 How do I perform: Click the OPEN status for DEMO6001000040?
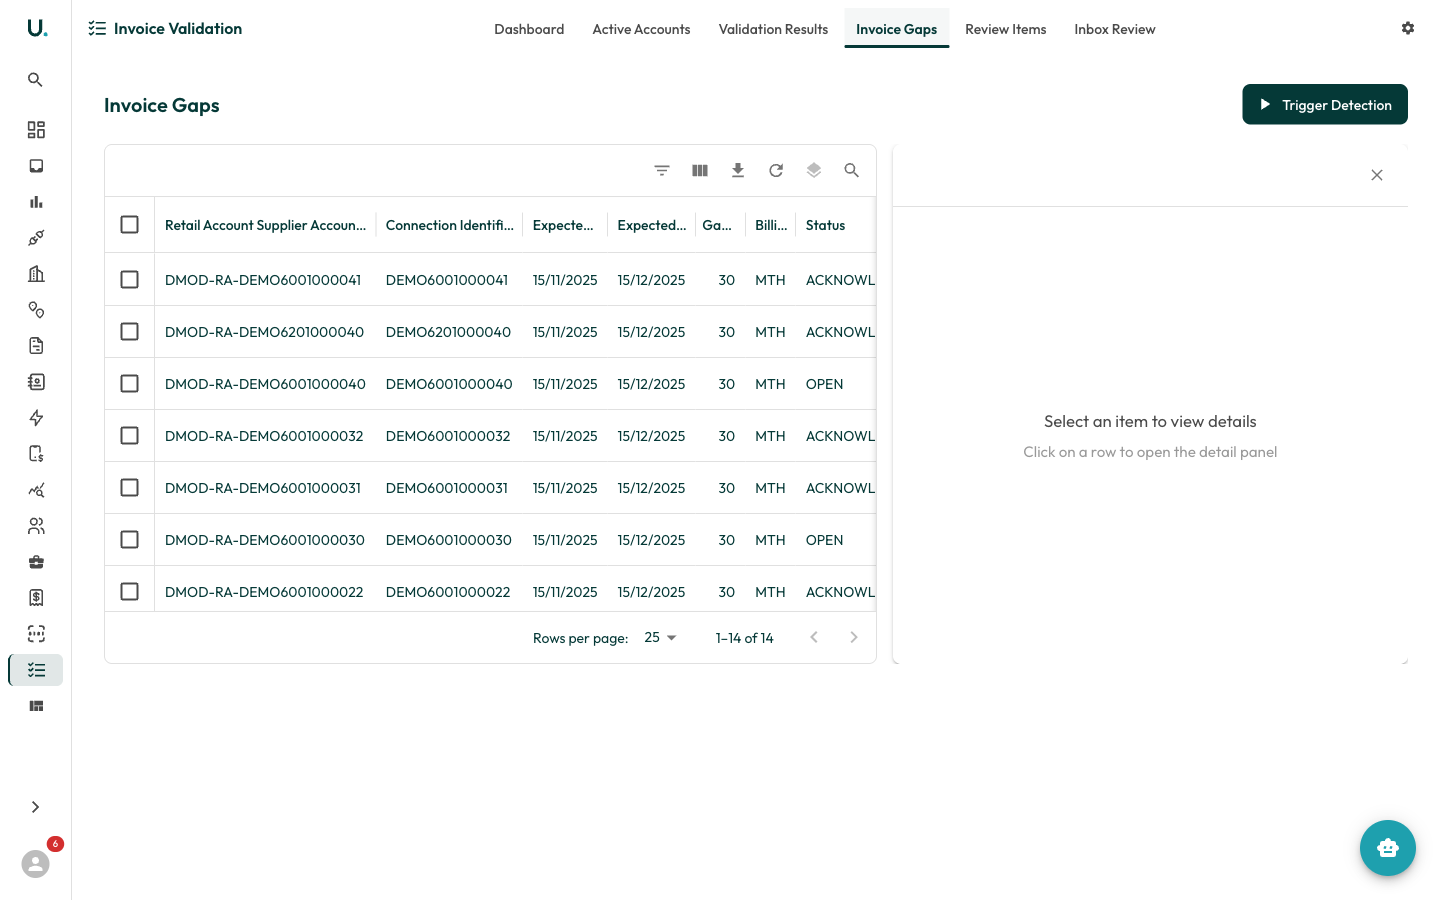(x=824, y=384)
